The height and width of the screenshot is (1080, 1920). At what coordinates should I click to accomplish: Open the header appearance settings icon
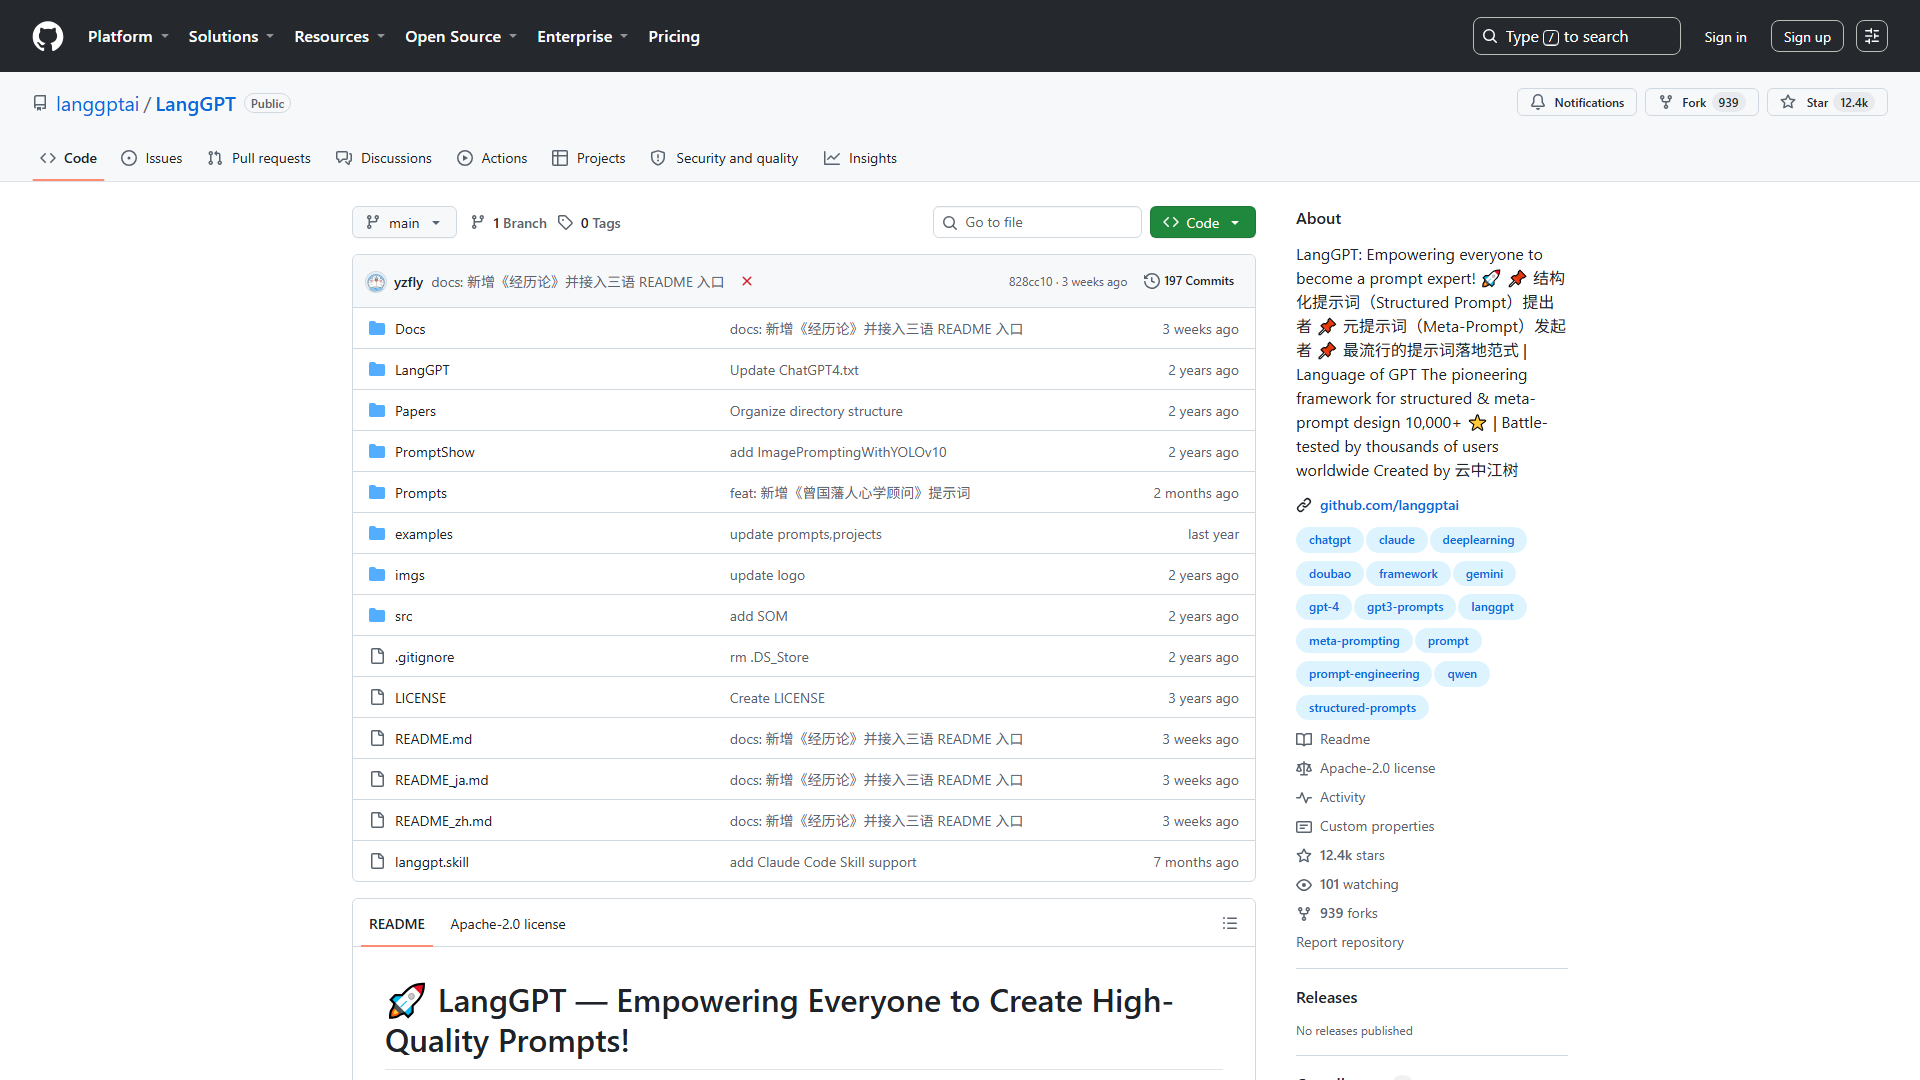click(x=1872, y=36)
